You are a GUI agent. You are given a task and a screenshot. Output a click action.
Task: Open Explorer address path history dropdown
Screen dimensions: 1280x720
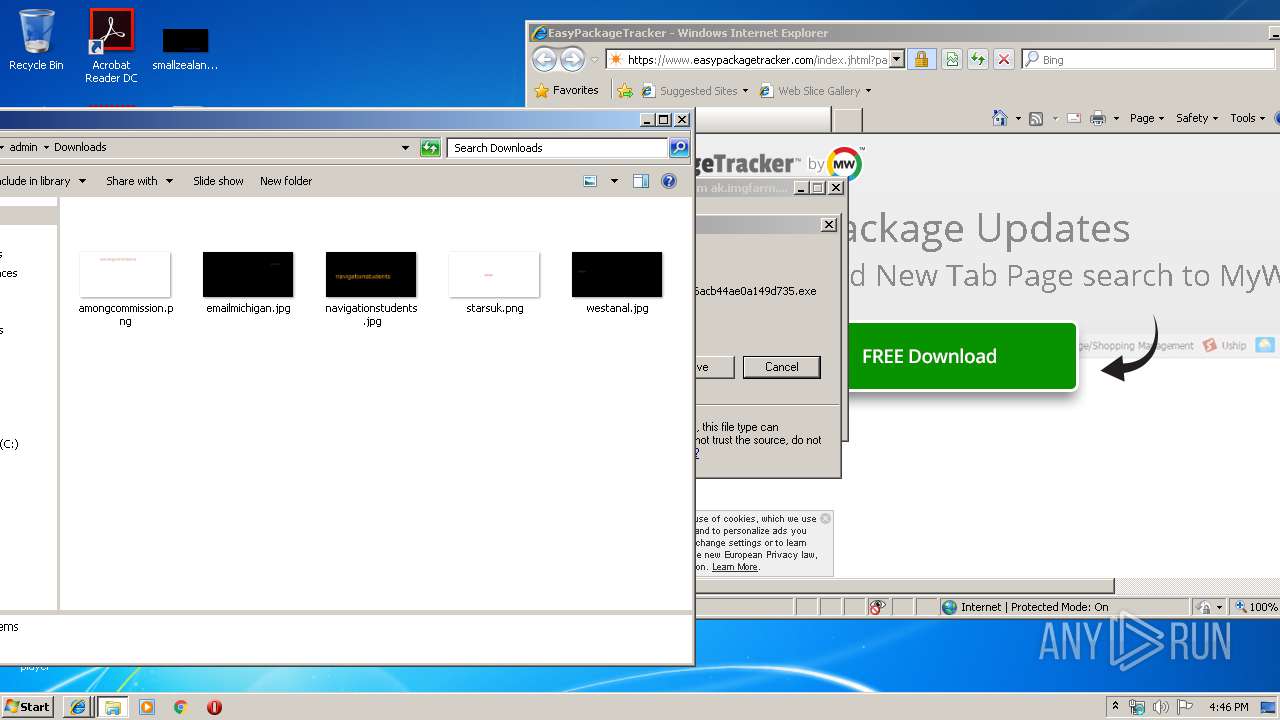(405, 148)
